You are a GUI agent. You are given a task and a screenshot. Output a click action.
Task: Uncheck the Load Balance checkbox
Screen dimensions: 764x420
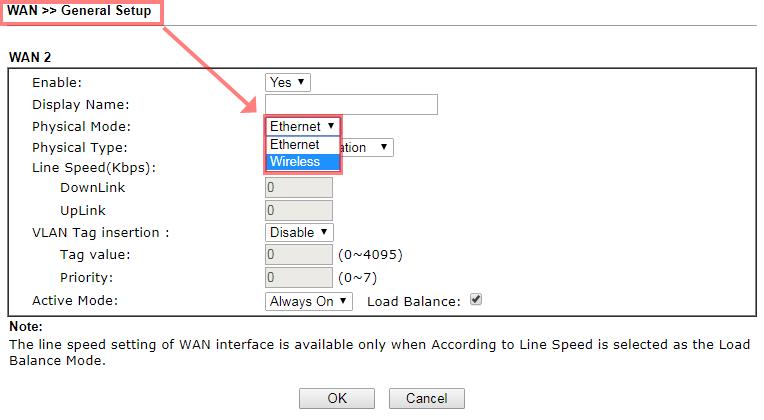[x=476, y=299]
